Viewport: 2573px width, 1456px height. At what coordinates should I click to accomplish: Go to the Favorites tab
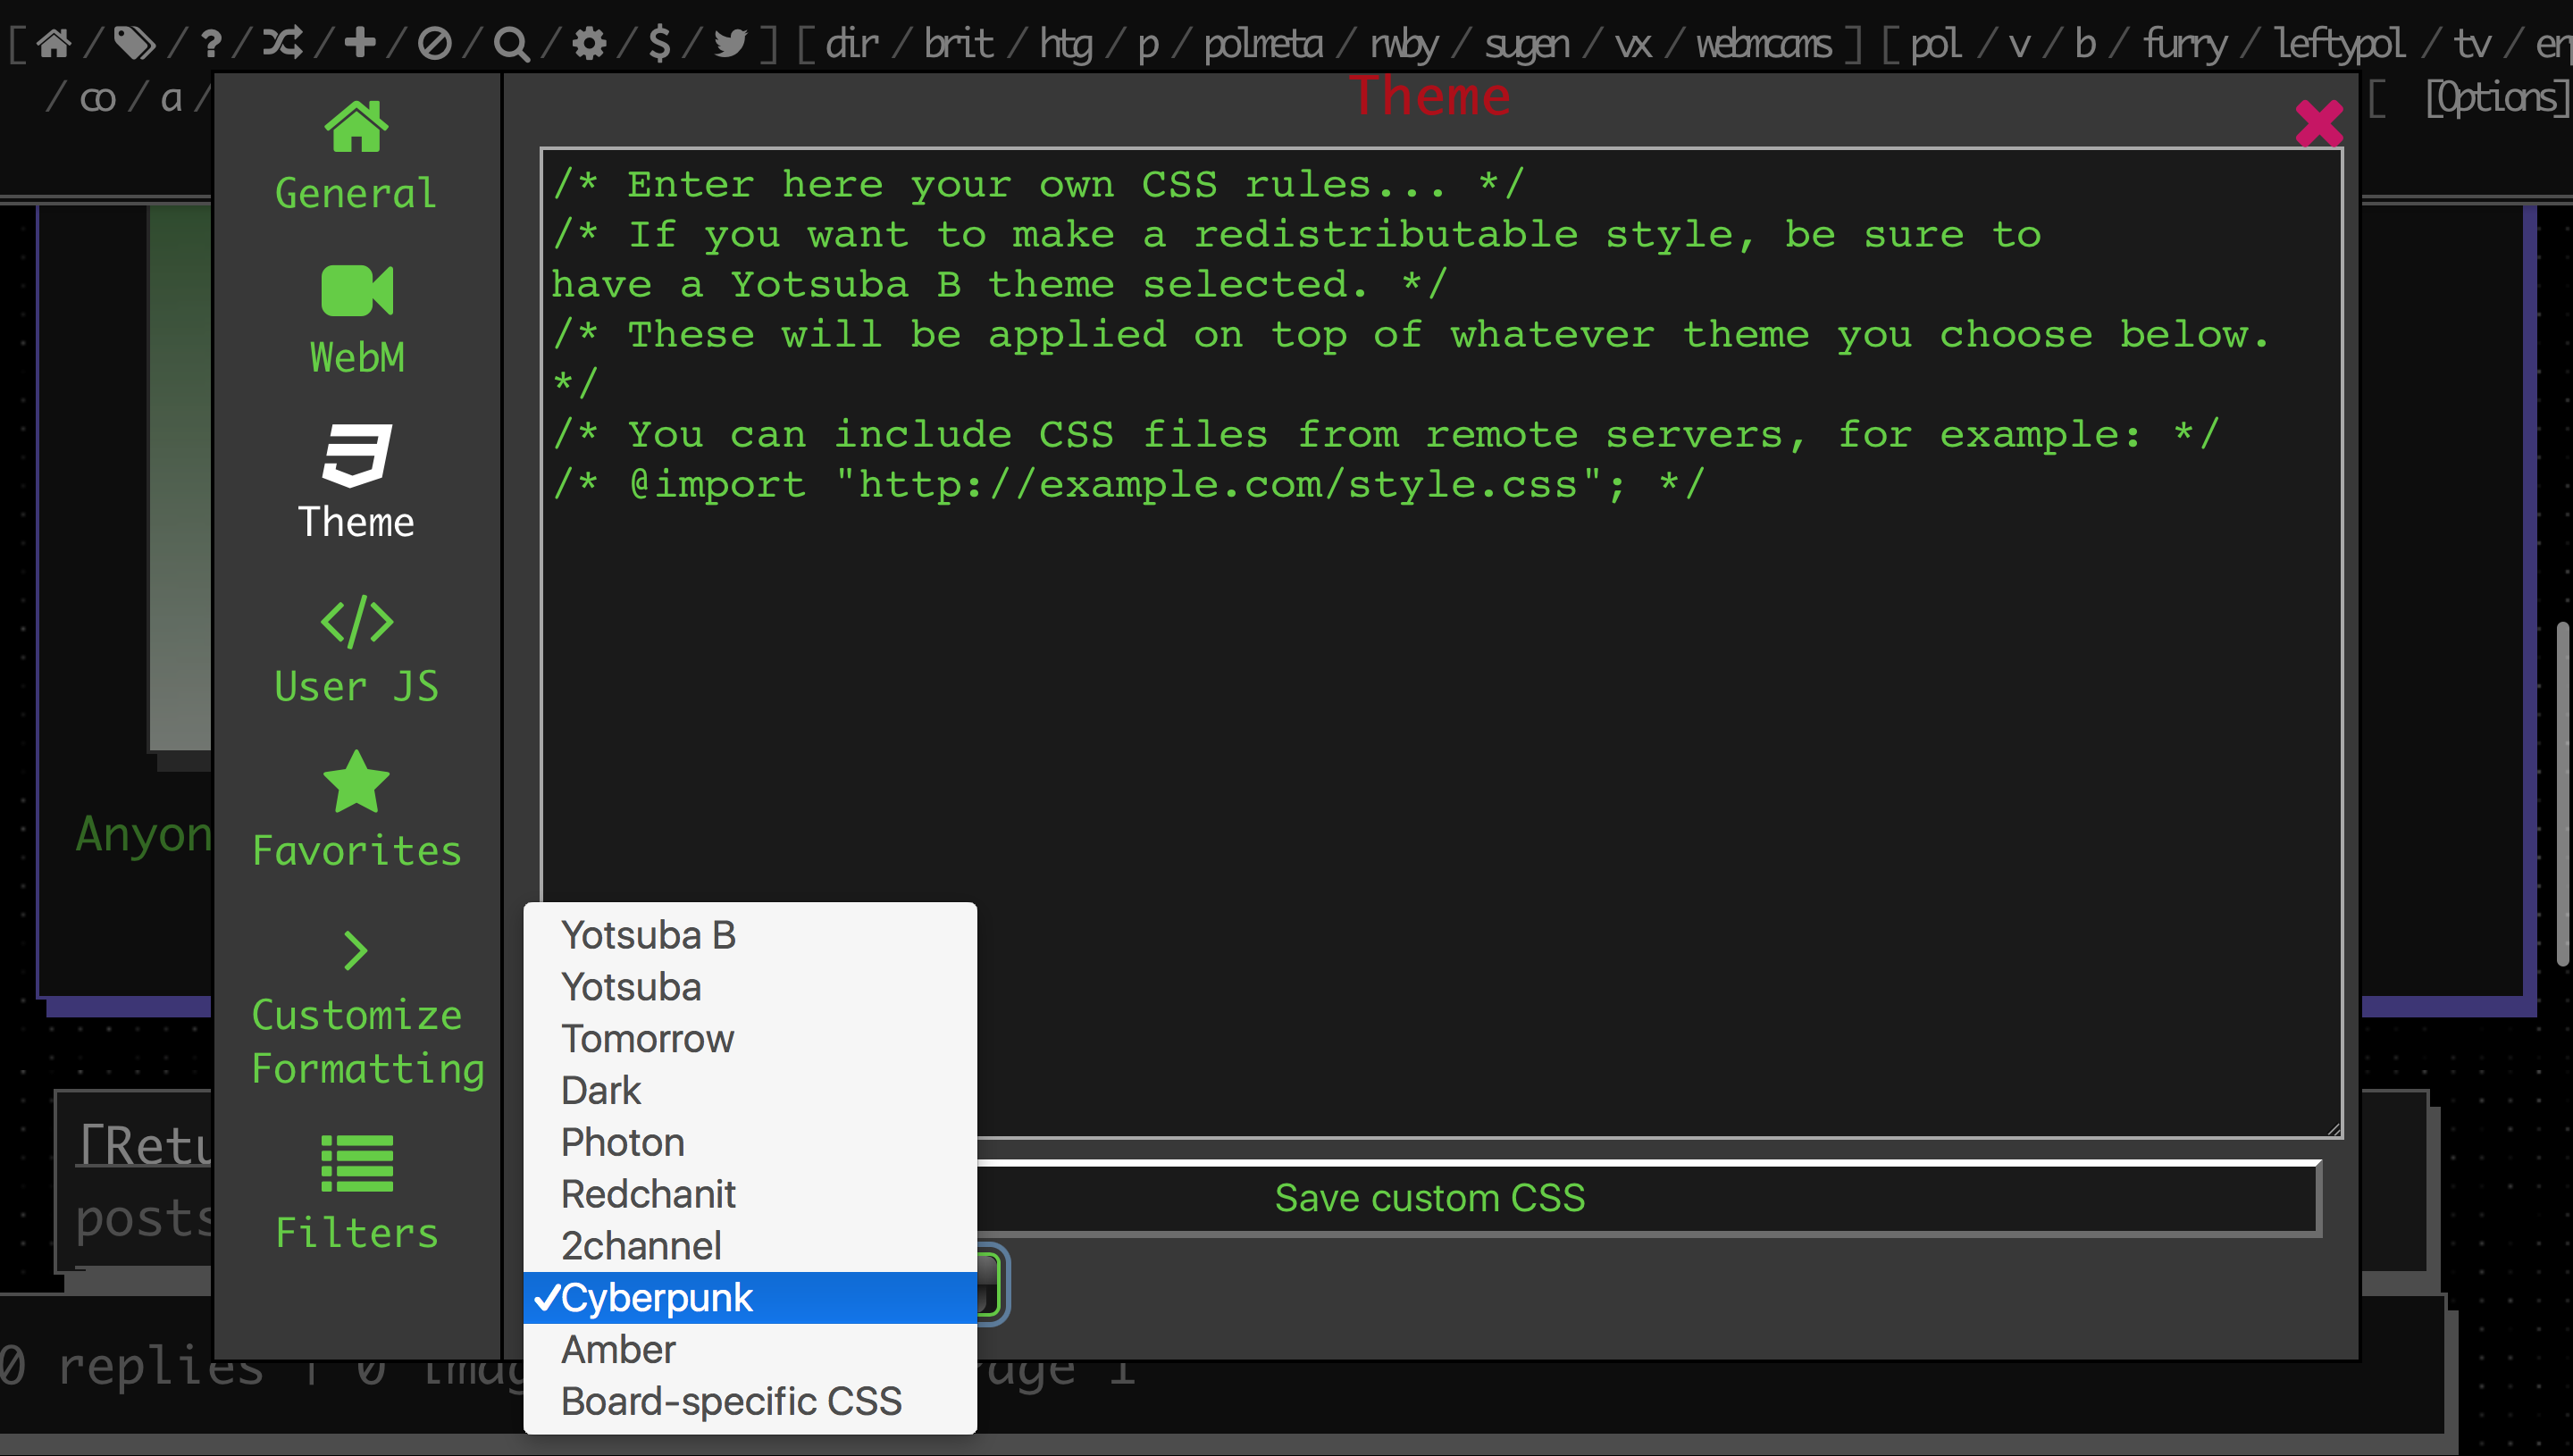point(357,810)
